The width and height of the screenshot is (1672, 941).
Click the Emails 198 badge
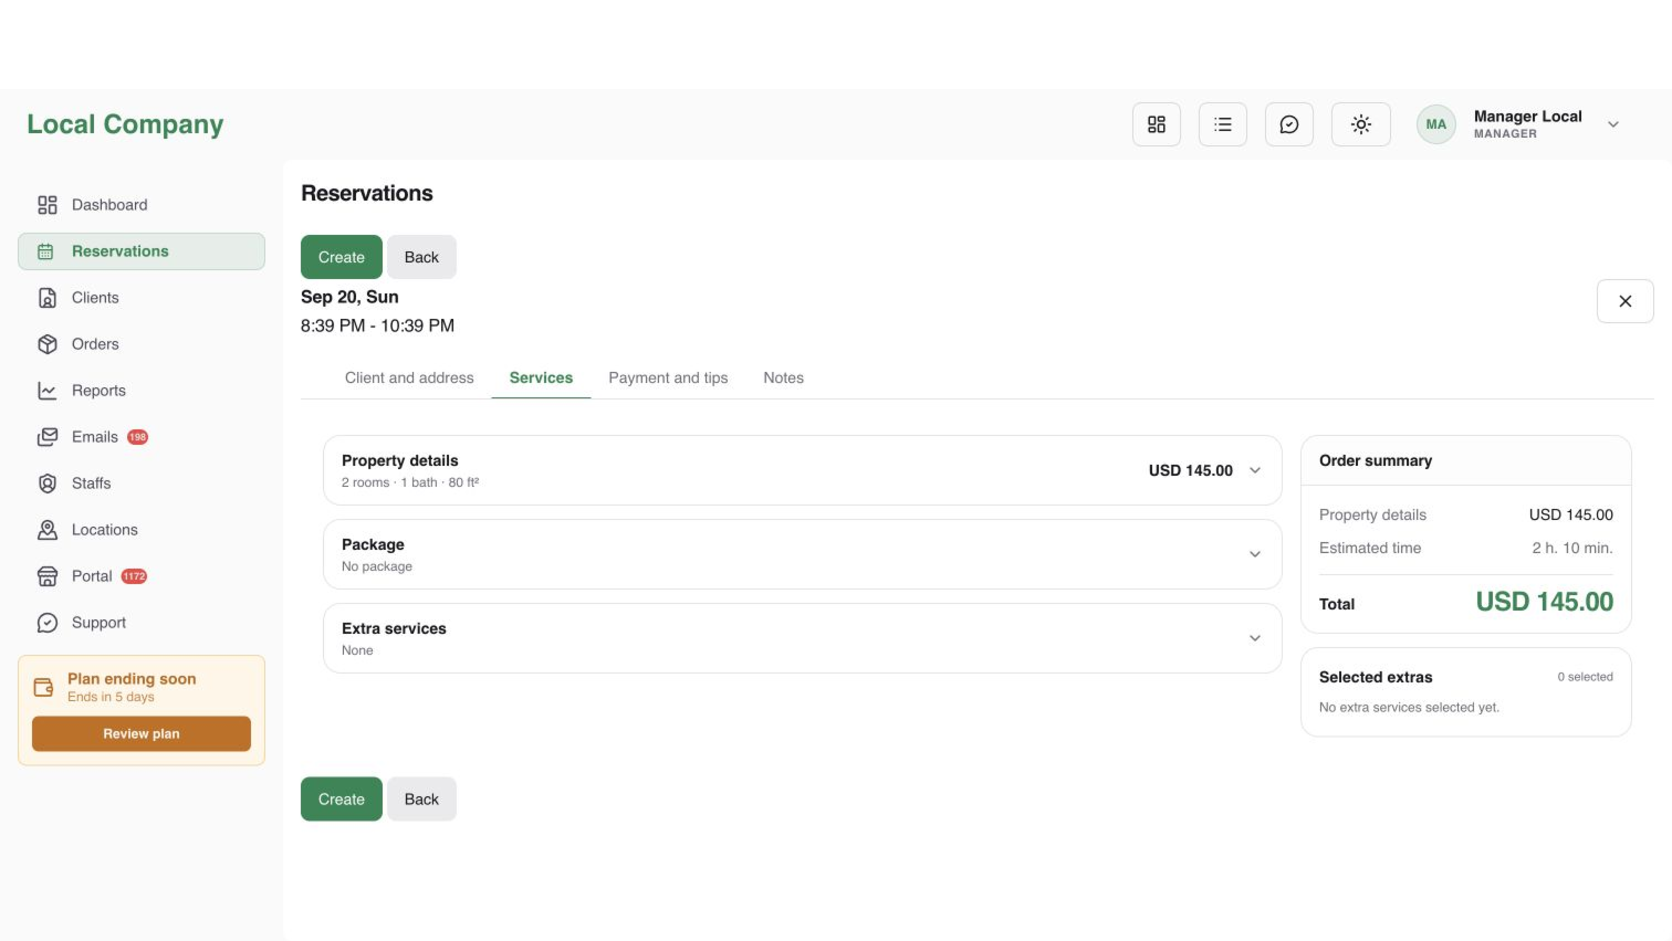pos(138,437)
